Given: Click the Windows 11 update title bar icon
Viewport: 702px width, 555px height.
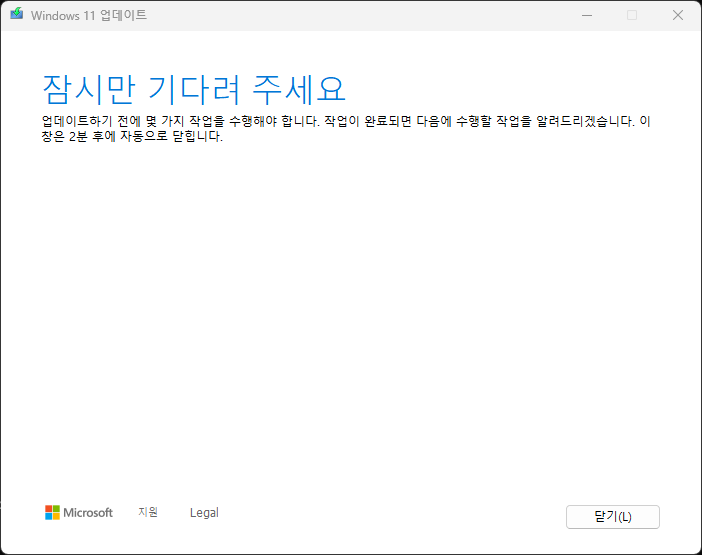Looking at the screenshot, I should click(17, 14).
